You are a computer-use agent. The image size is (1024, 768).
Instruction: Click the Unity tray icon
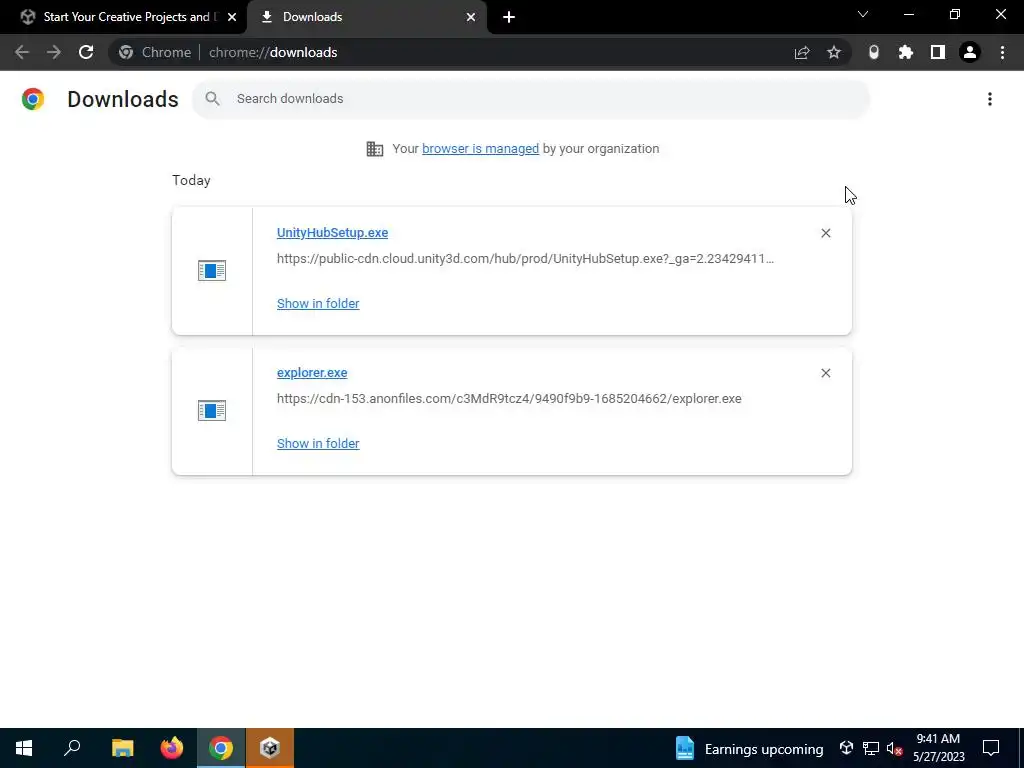click(846, 748)
